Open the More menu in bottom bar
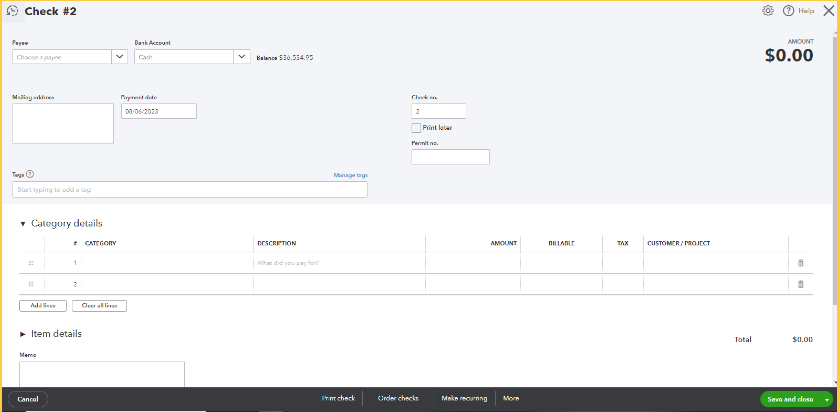The height and width of the screenshot is (412, 840). (511, 399)
